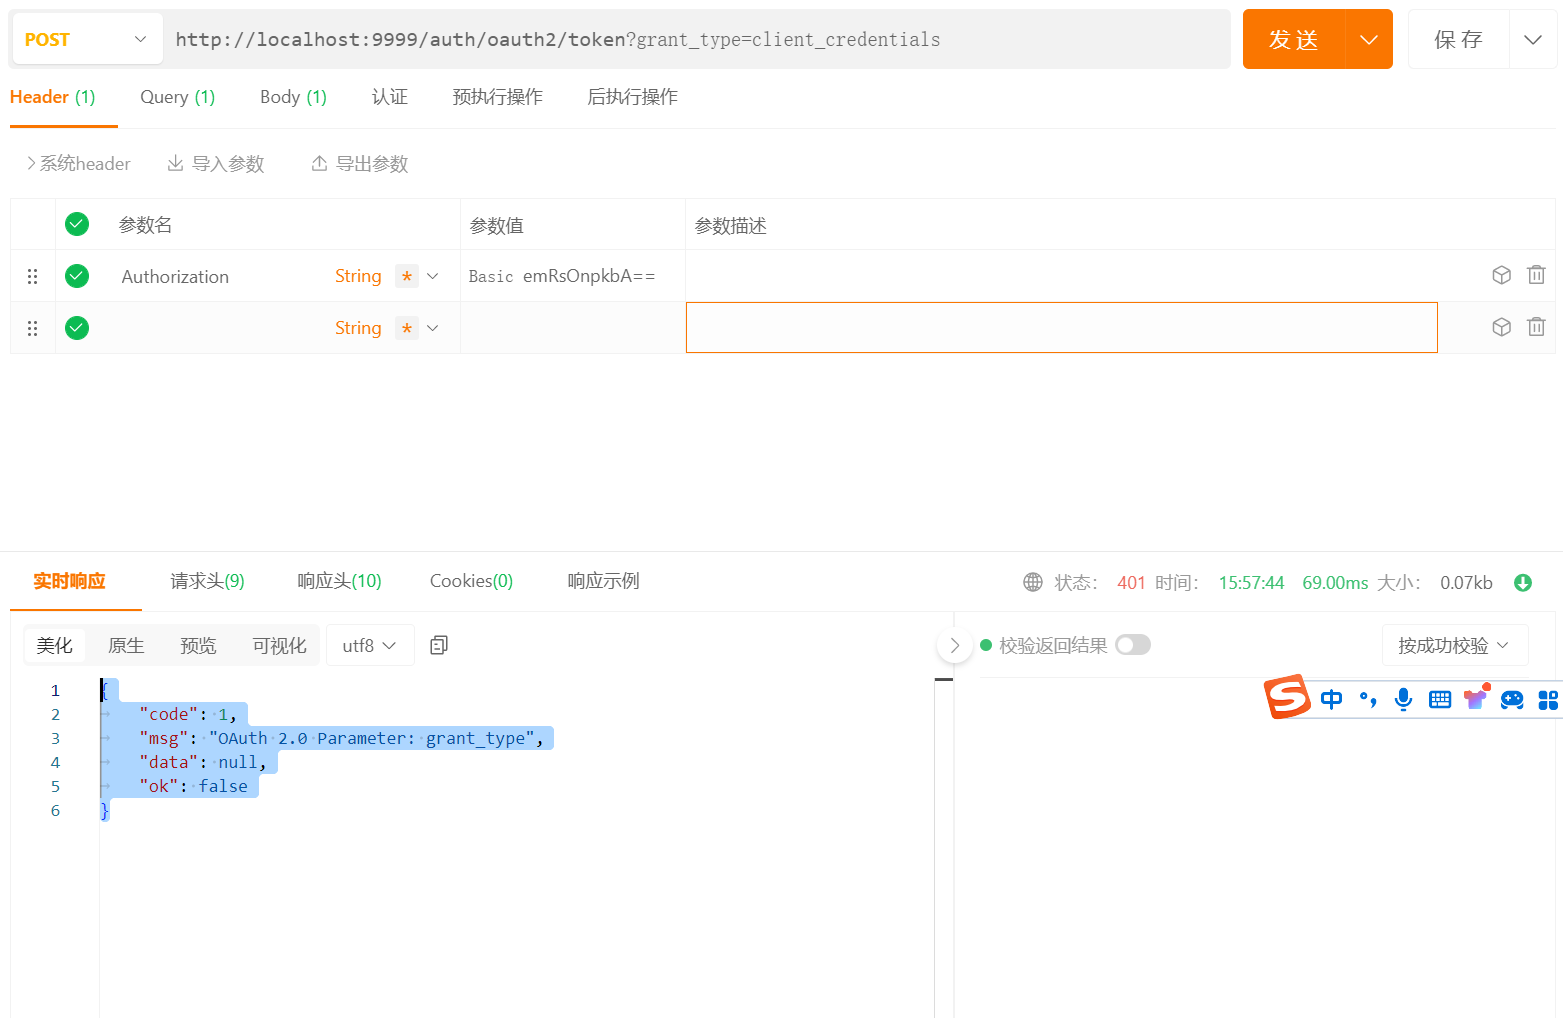This screenshot has width=1563, height=1018.
Task: Enable the 校验返回结果 toggle switch
Action: coord(1133,645)
